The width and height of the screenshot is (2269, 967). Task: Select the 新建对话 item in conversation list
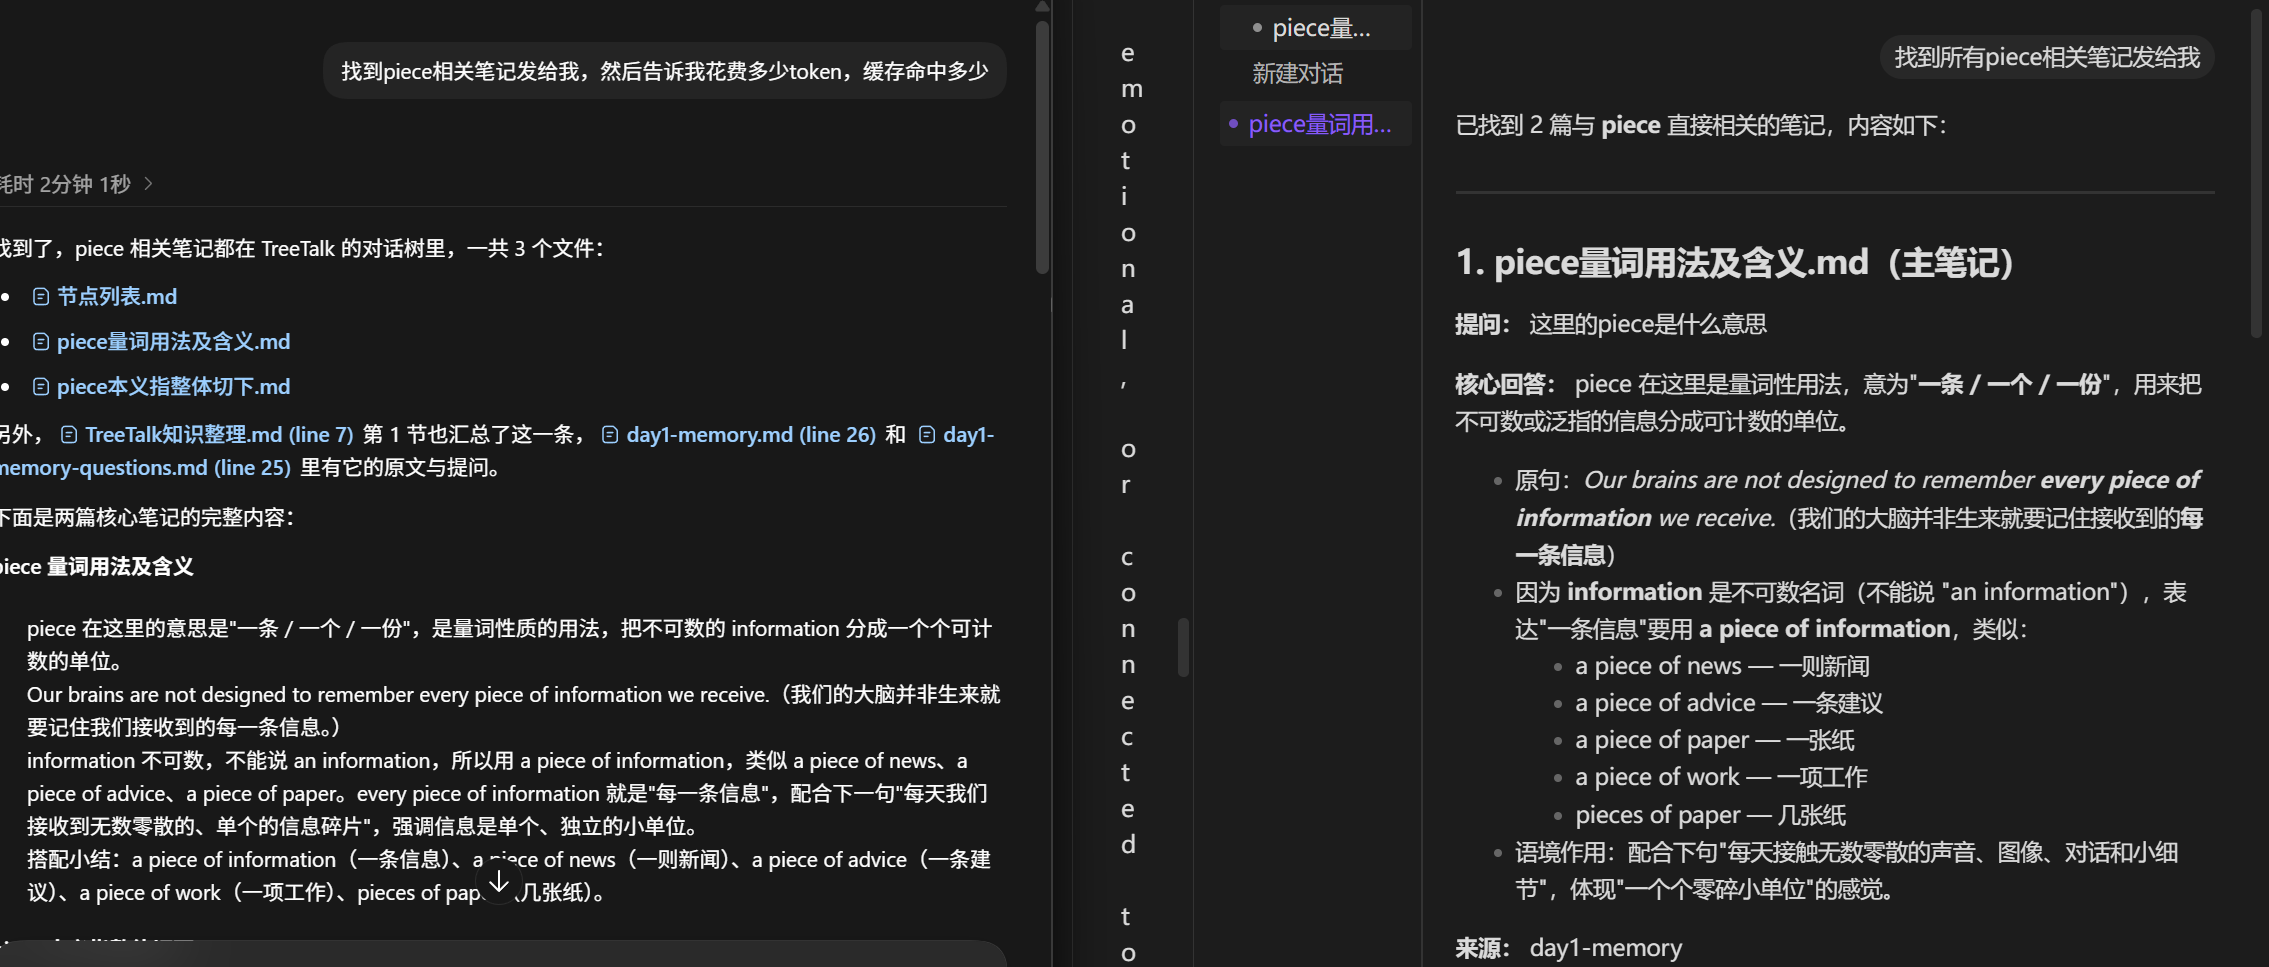[1297, 74]
